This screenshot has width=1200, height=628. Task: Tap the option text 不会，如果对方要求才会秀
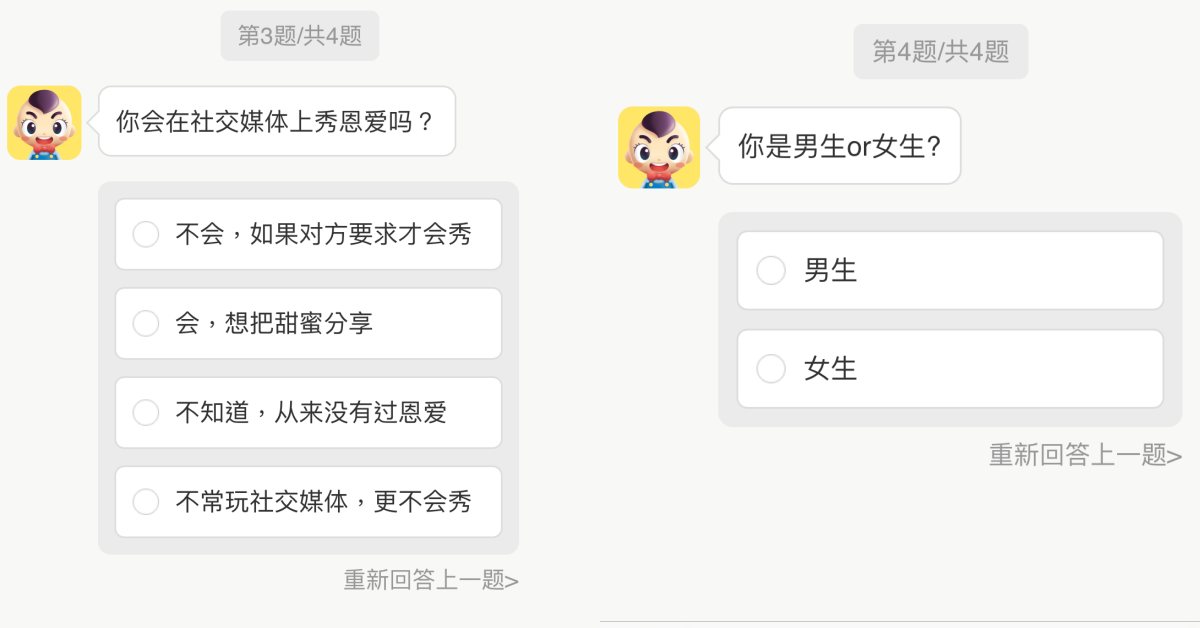point(323,235)
